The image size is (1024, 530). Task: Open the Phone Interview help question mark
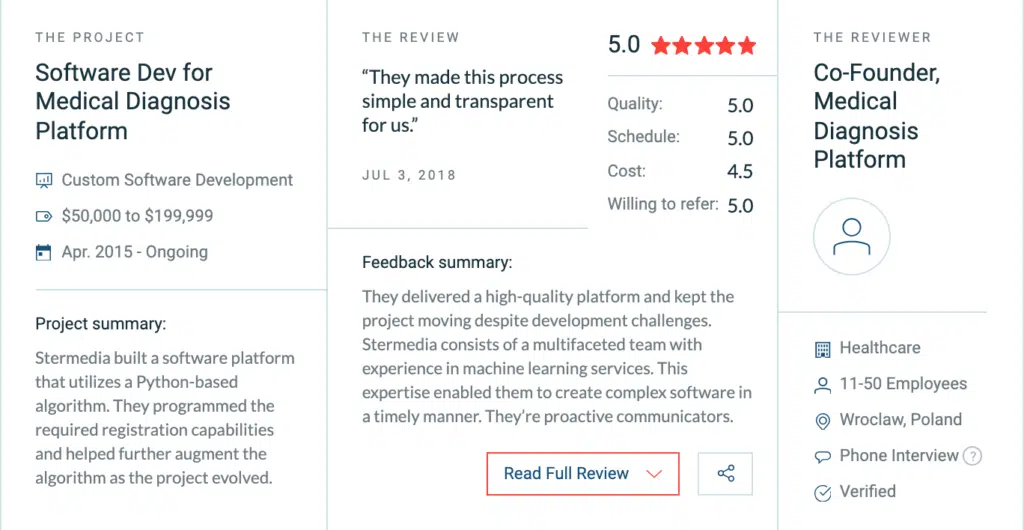click(x=972, y=456)
